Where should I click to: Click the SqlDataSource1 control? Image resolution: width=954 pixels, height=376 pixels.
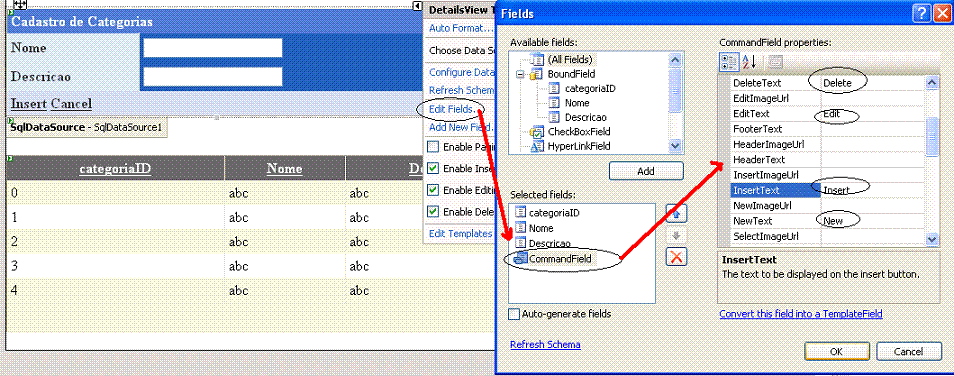87,128
